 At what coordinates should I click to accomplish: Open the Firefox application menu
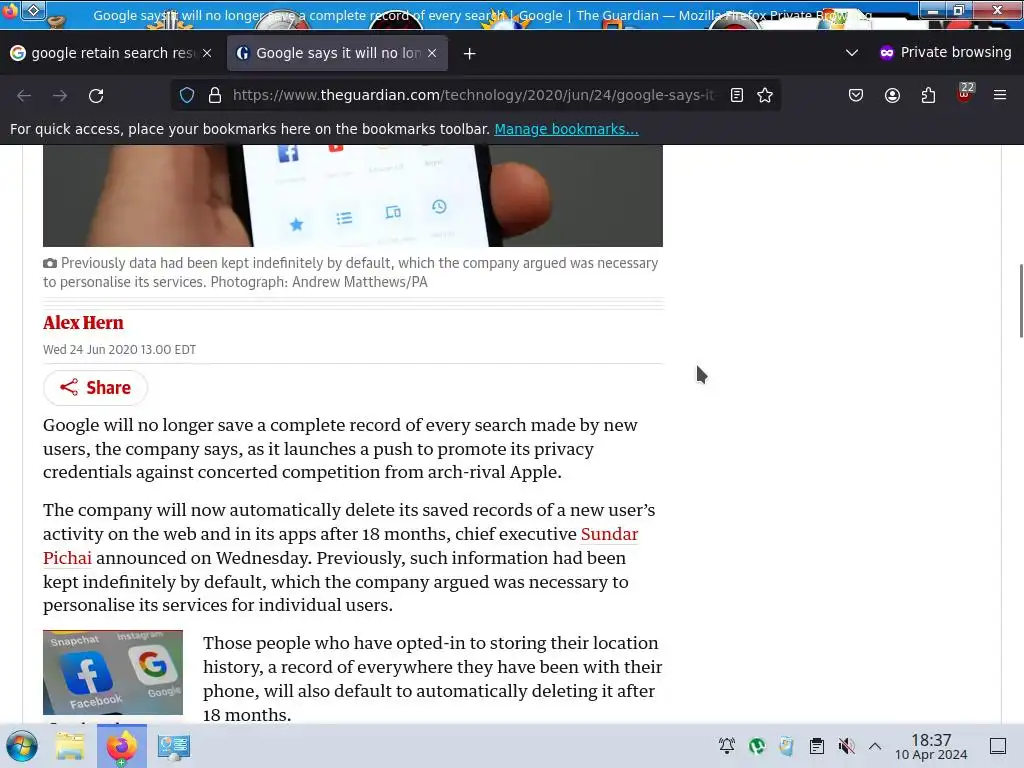[1000, 95]
